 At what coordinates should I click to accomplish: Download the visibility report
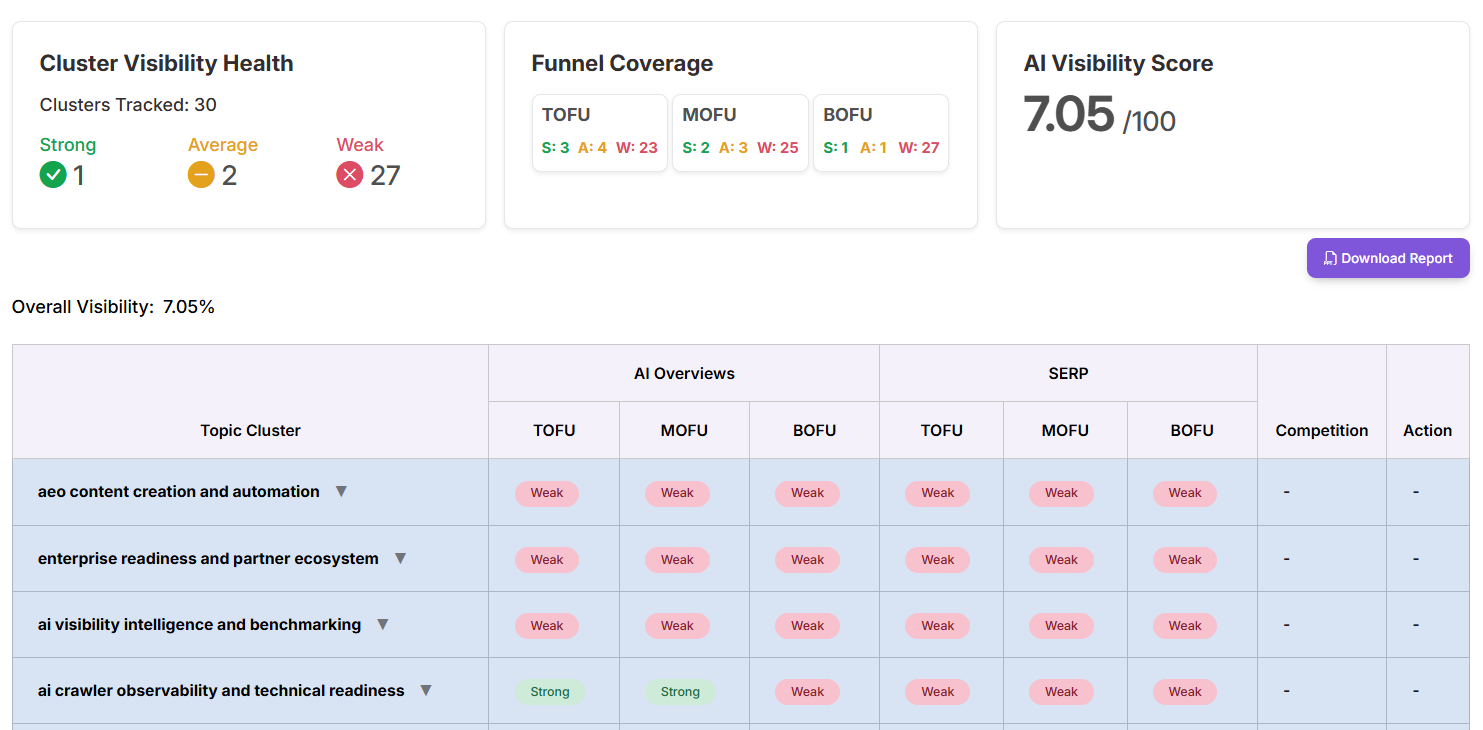(x=1387, y=258)
